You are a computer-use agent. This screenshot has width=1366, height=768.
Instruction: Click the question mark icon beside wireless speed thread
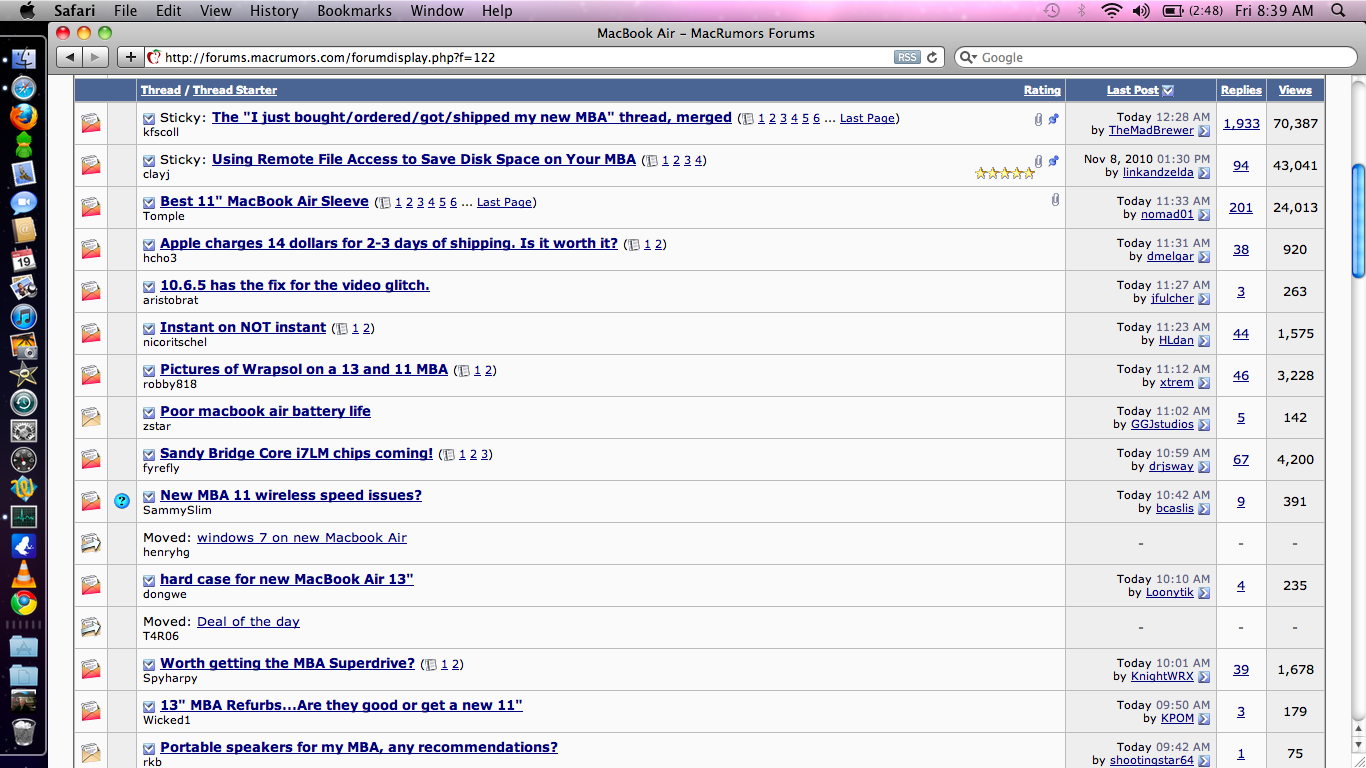(x=122, y=501)
